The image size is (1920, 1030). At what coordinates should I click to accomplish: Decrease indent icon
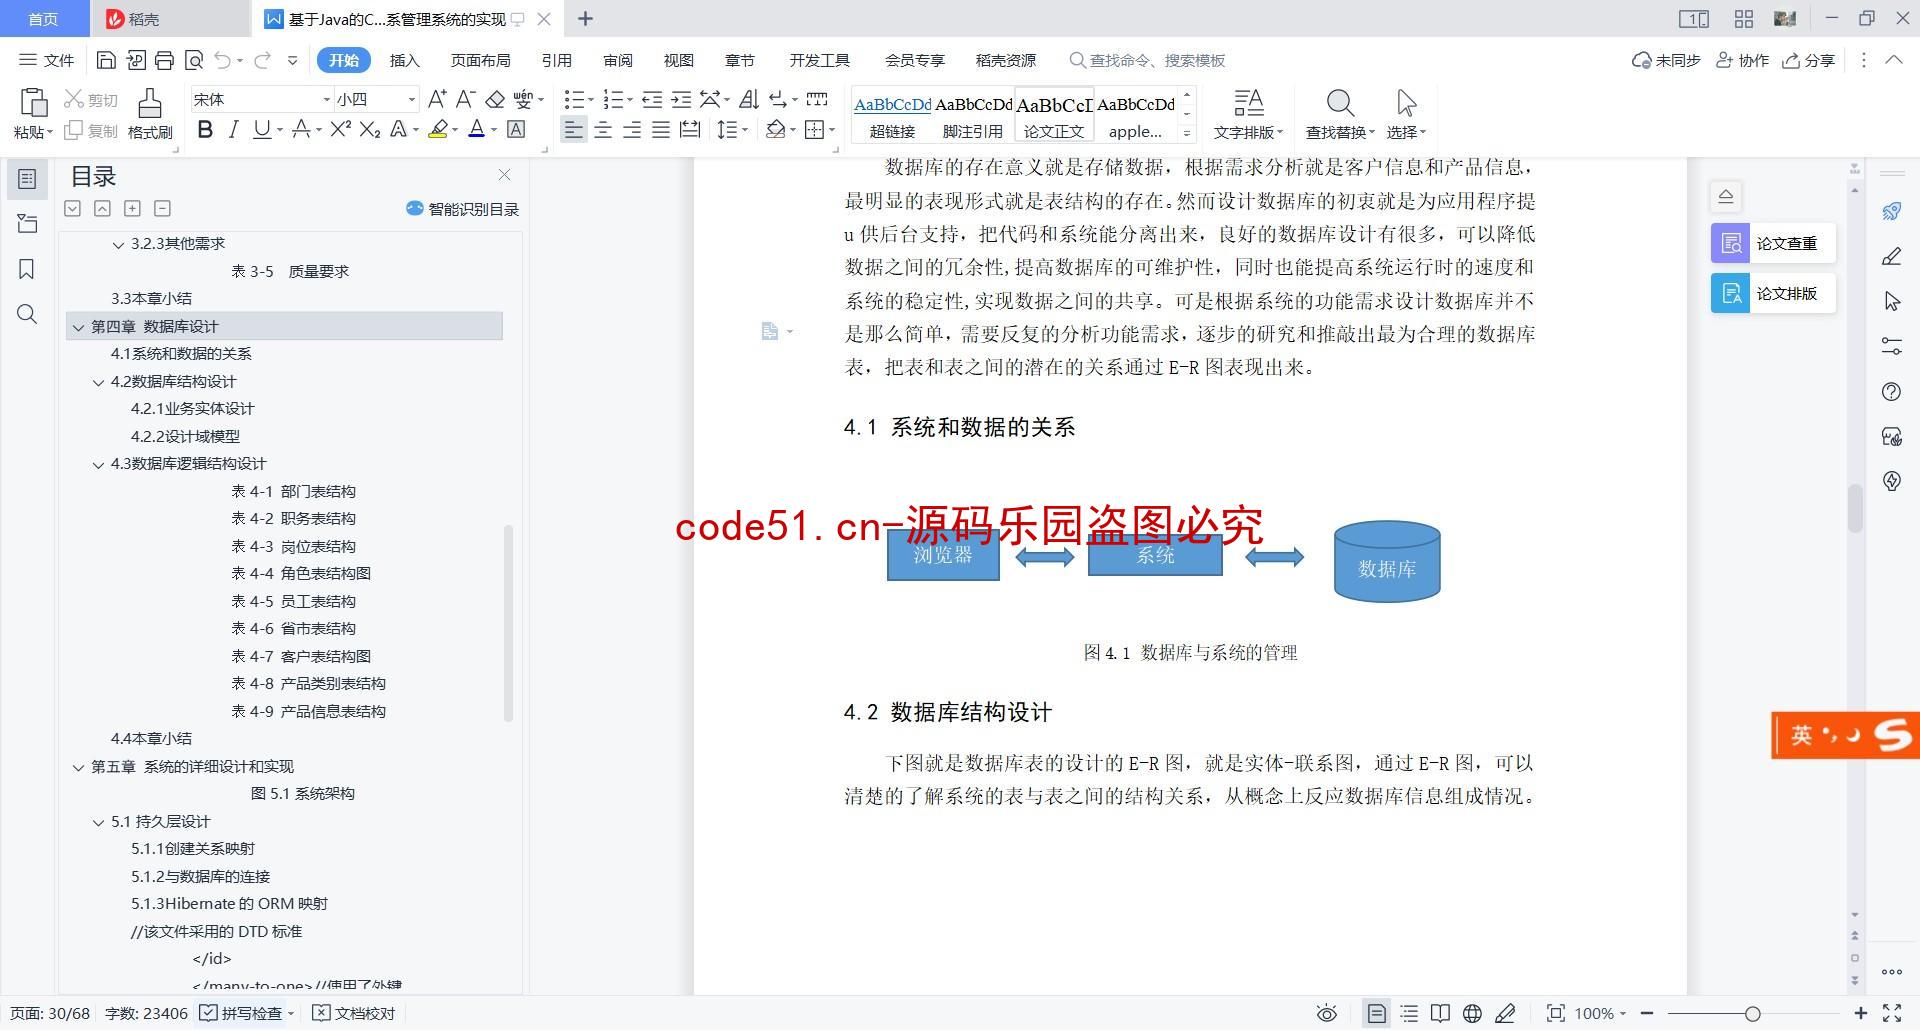pos(652,99)
